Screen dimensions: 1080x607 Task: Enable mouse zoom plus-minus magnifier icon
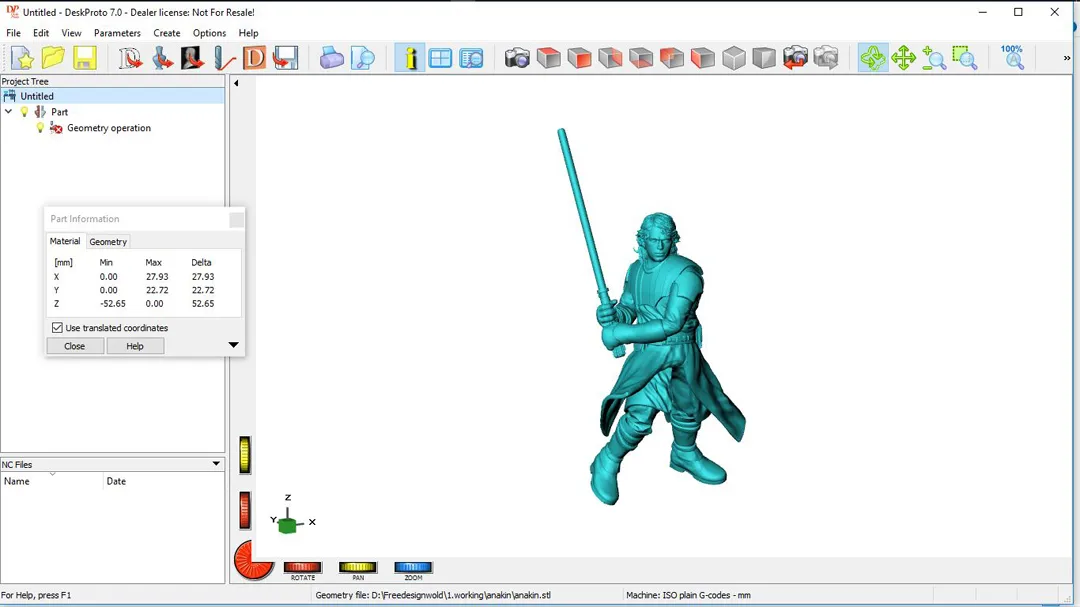point(934,58)
